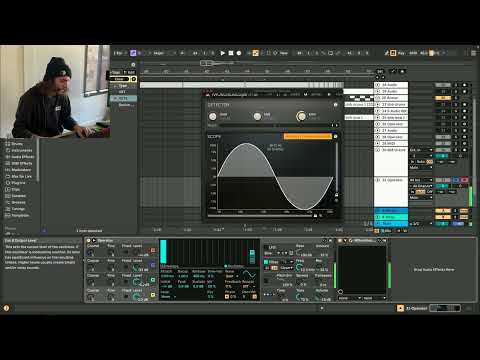Select the 28 Operator track header
This screenshot has width=480, height=360.
pos(391,137)
